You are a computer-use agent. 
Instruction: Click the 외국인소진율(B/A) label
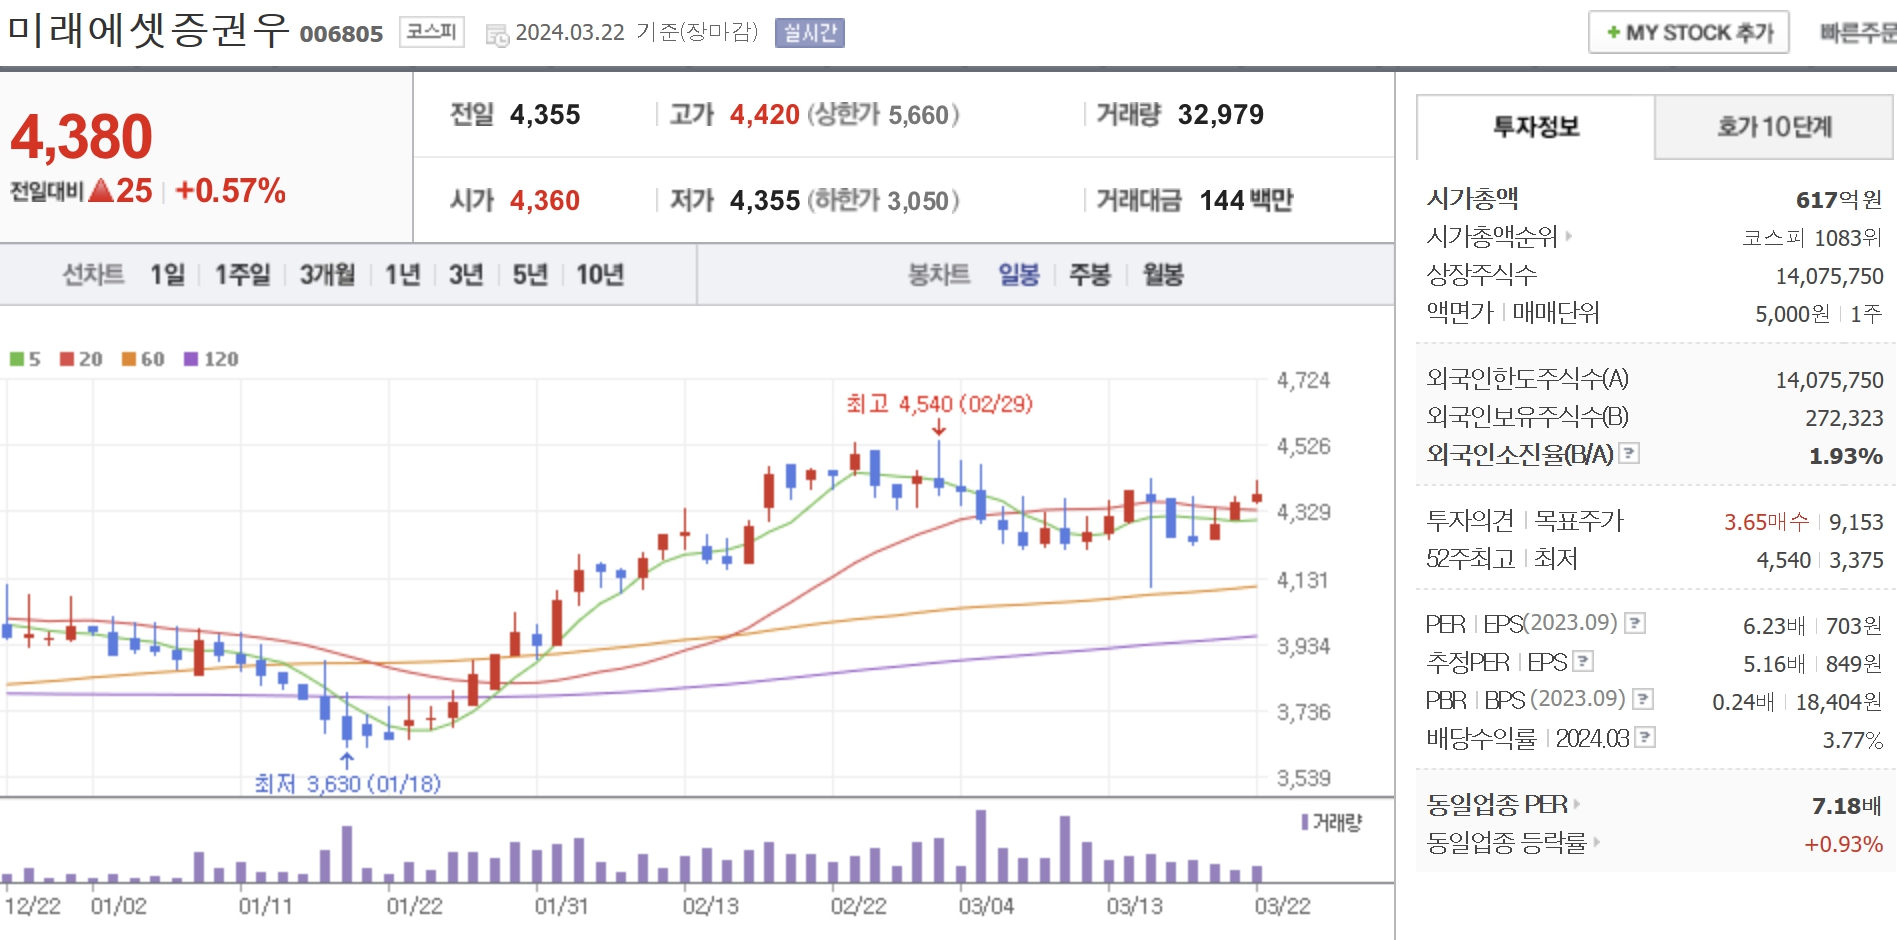pos(1520,454)
